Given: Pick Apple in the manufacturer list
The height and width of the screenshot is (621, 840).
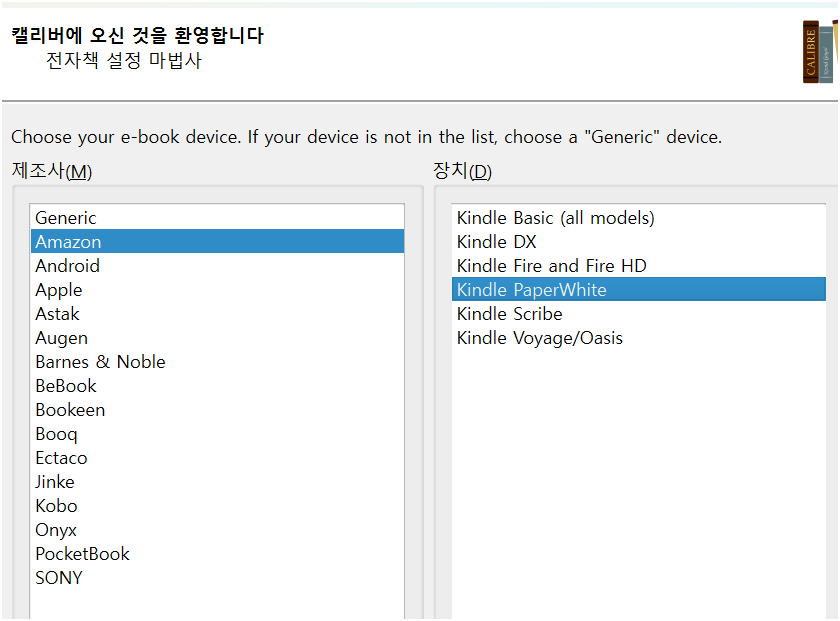Looking at the screenshot, I should click(x=217, y=290).
